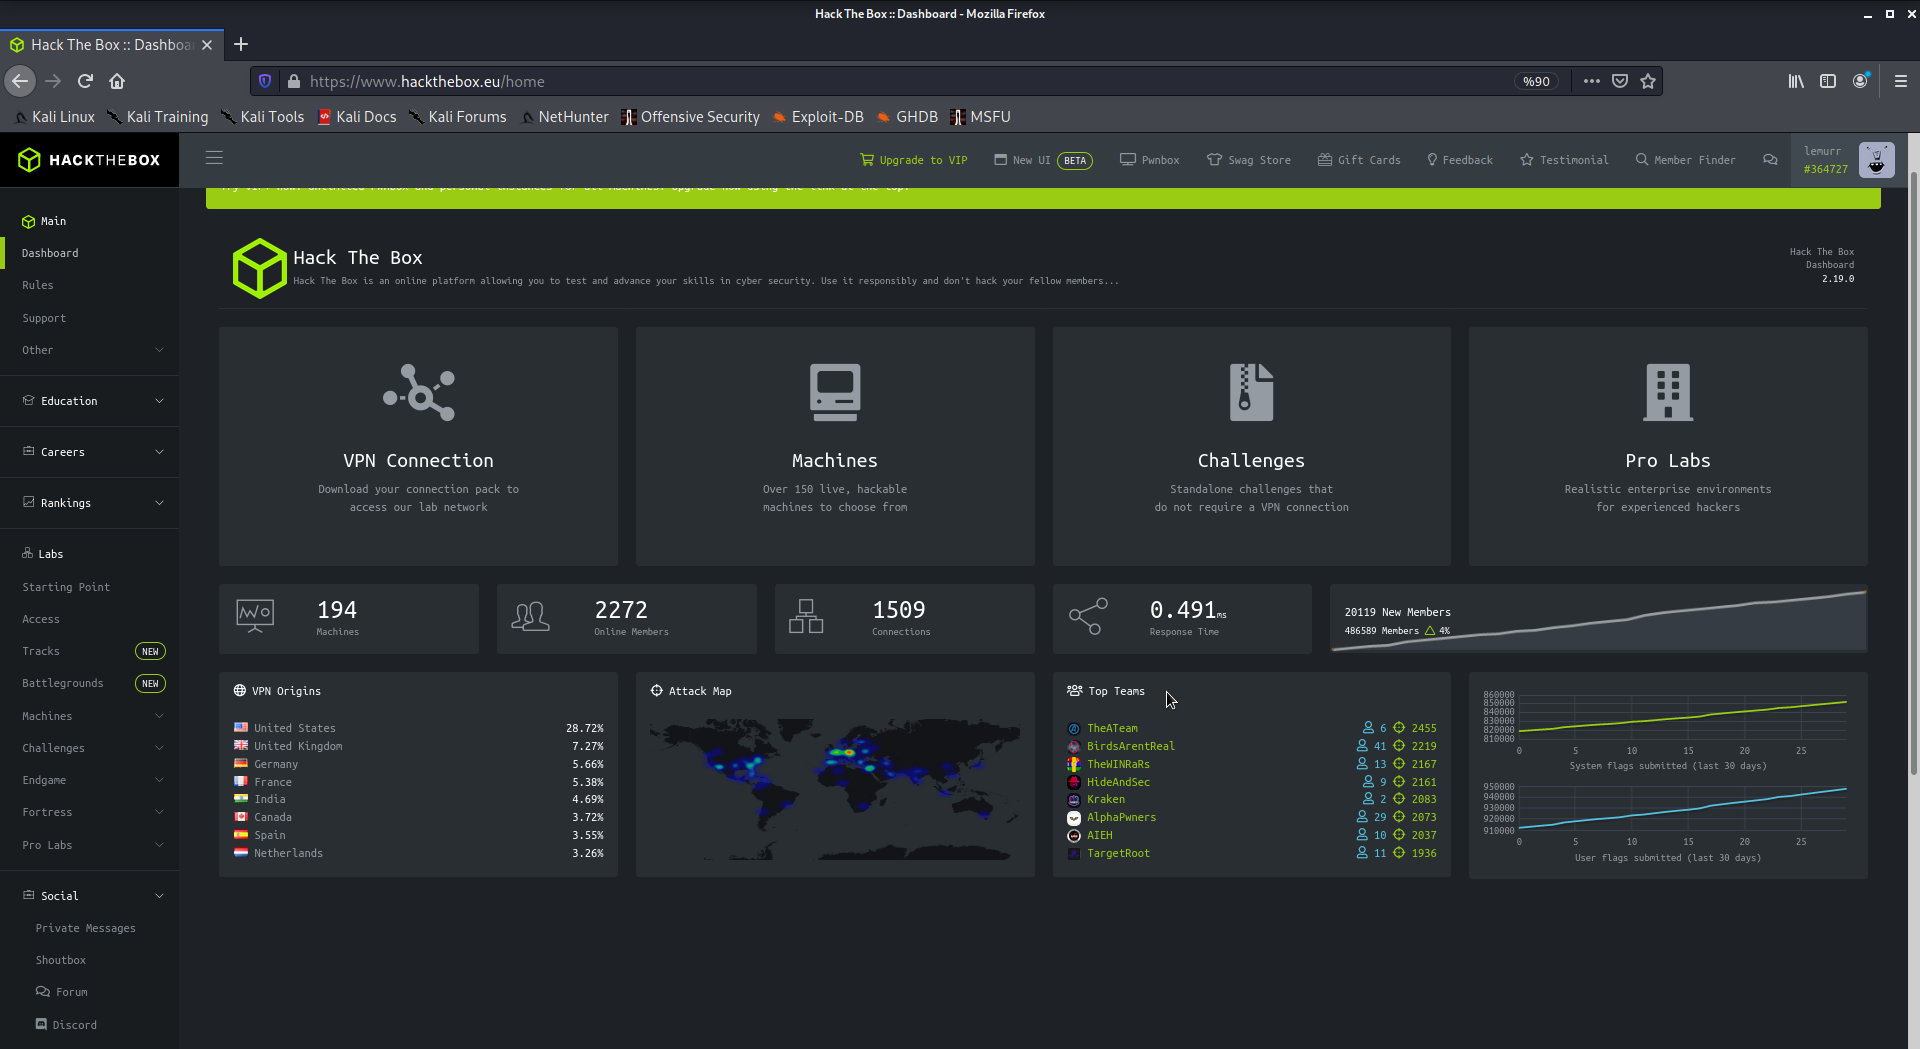Reload the page with refresh icon
The image size is (1920, 1049).
coord(86,81)
